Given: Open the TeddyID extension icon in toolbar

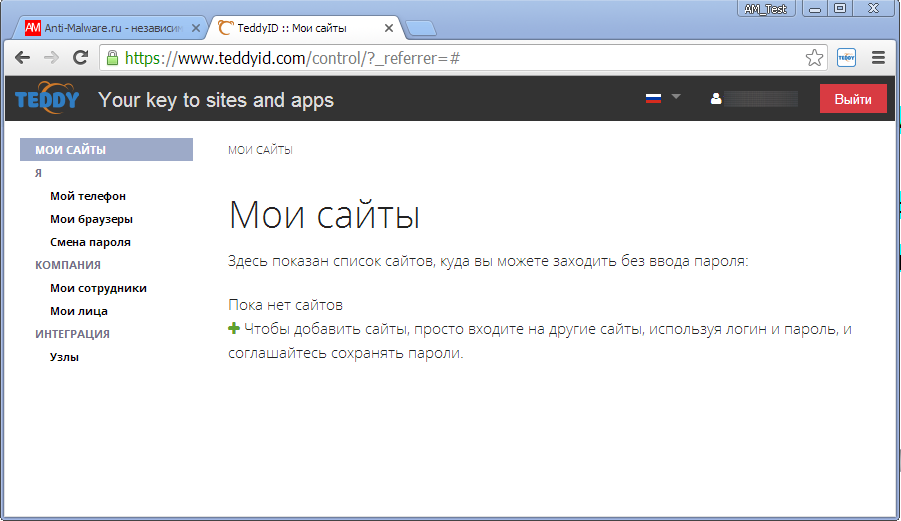Looking at the screenshot, I should (846, 57).
